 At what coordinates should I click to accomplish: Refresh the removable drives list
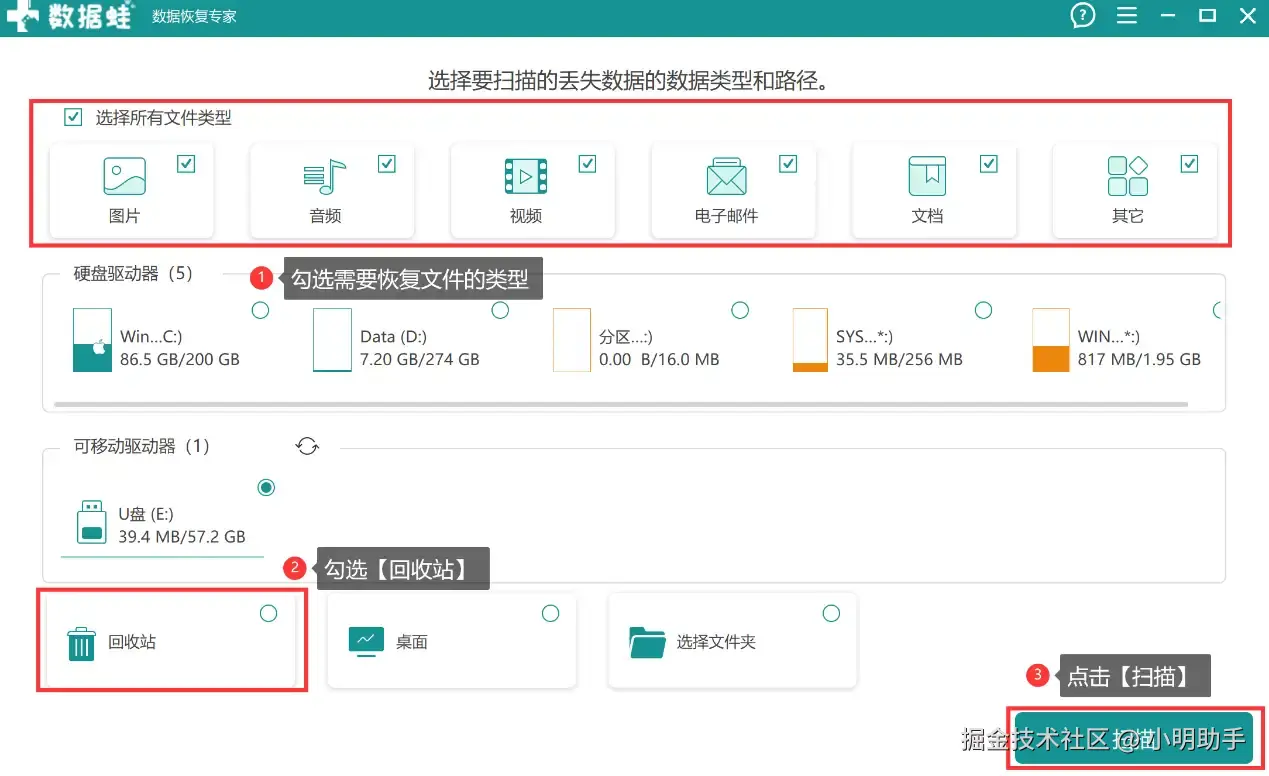tap(307, 446)
